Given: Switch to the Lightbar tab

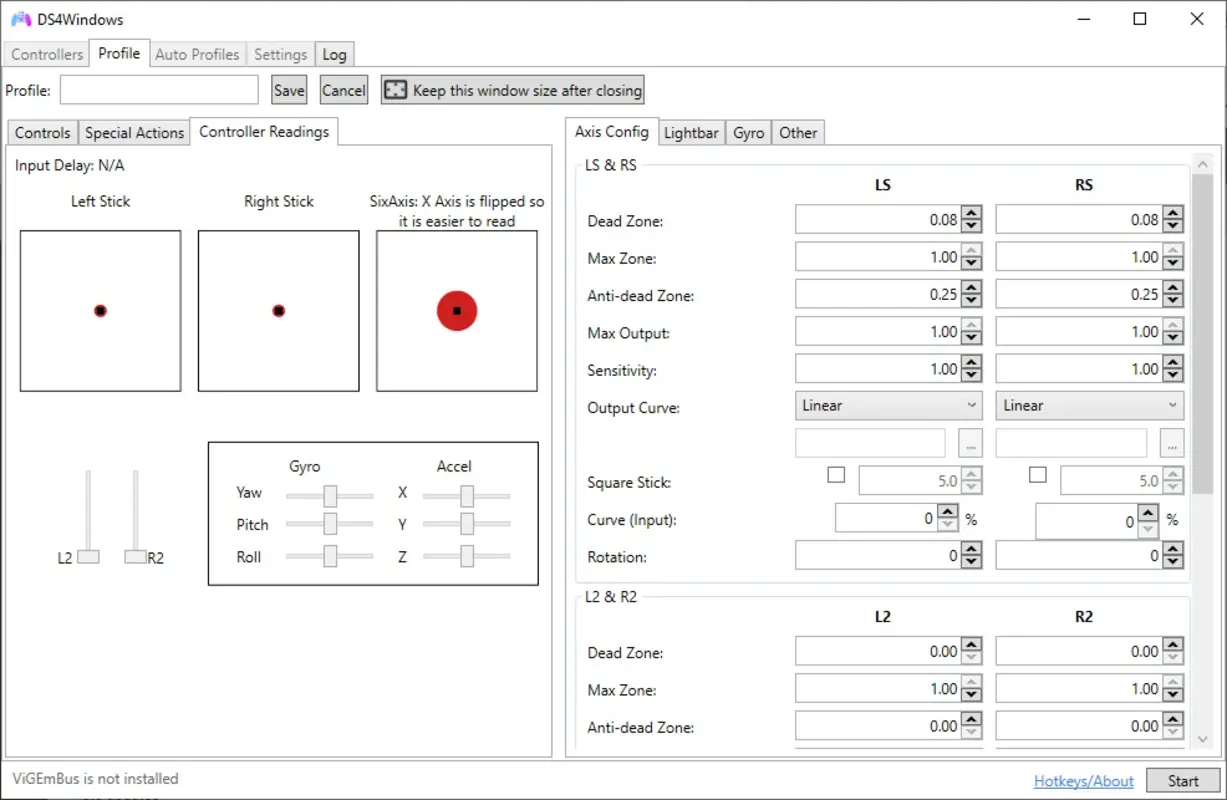Looking at the screenshot, I should pos(691,131).
